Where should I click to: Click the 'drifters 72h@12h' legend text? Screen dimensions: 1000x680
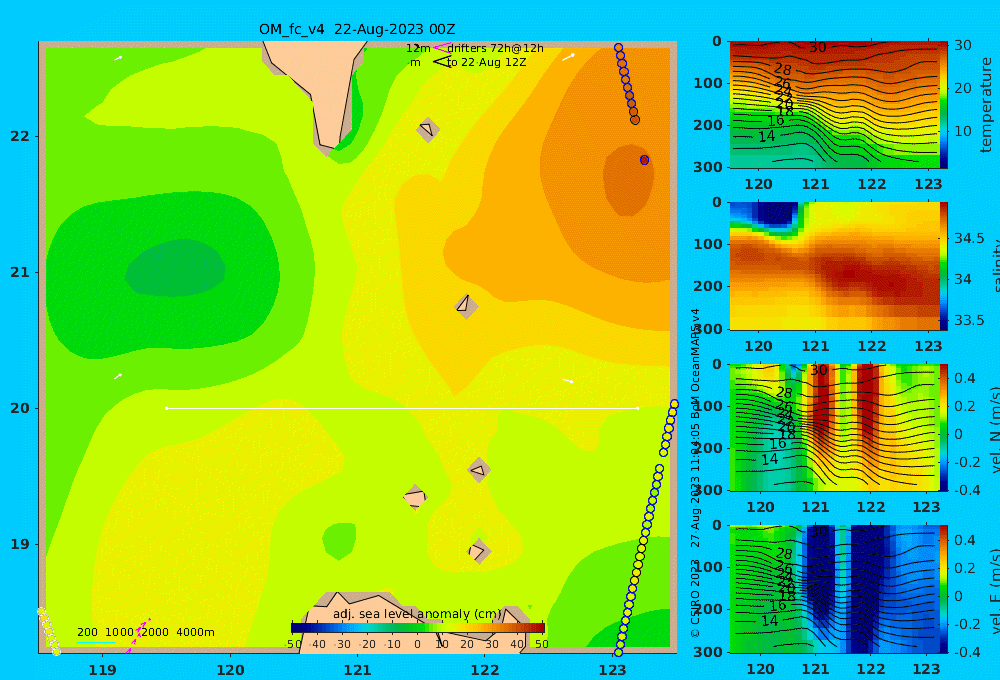coord(496,48)
